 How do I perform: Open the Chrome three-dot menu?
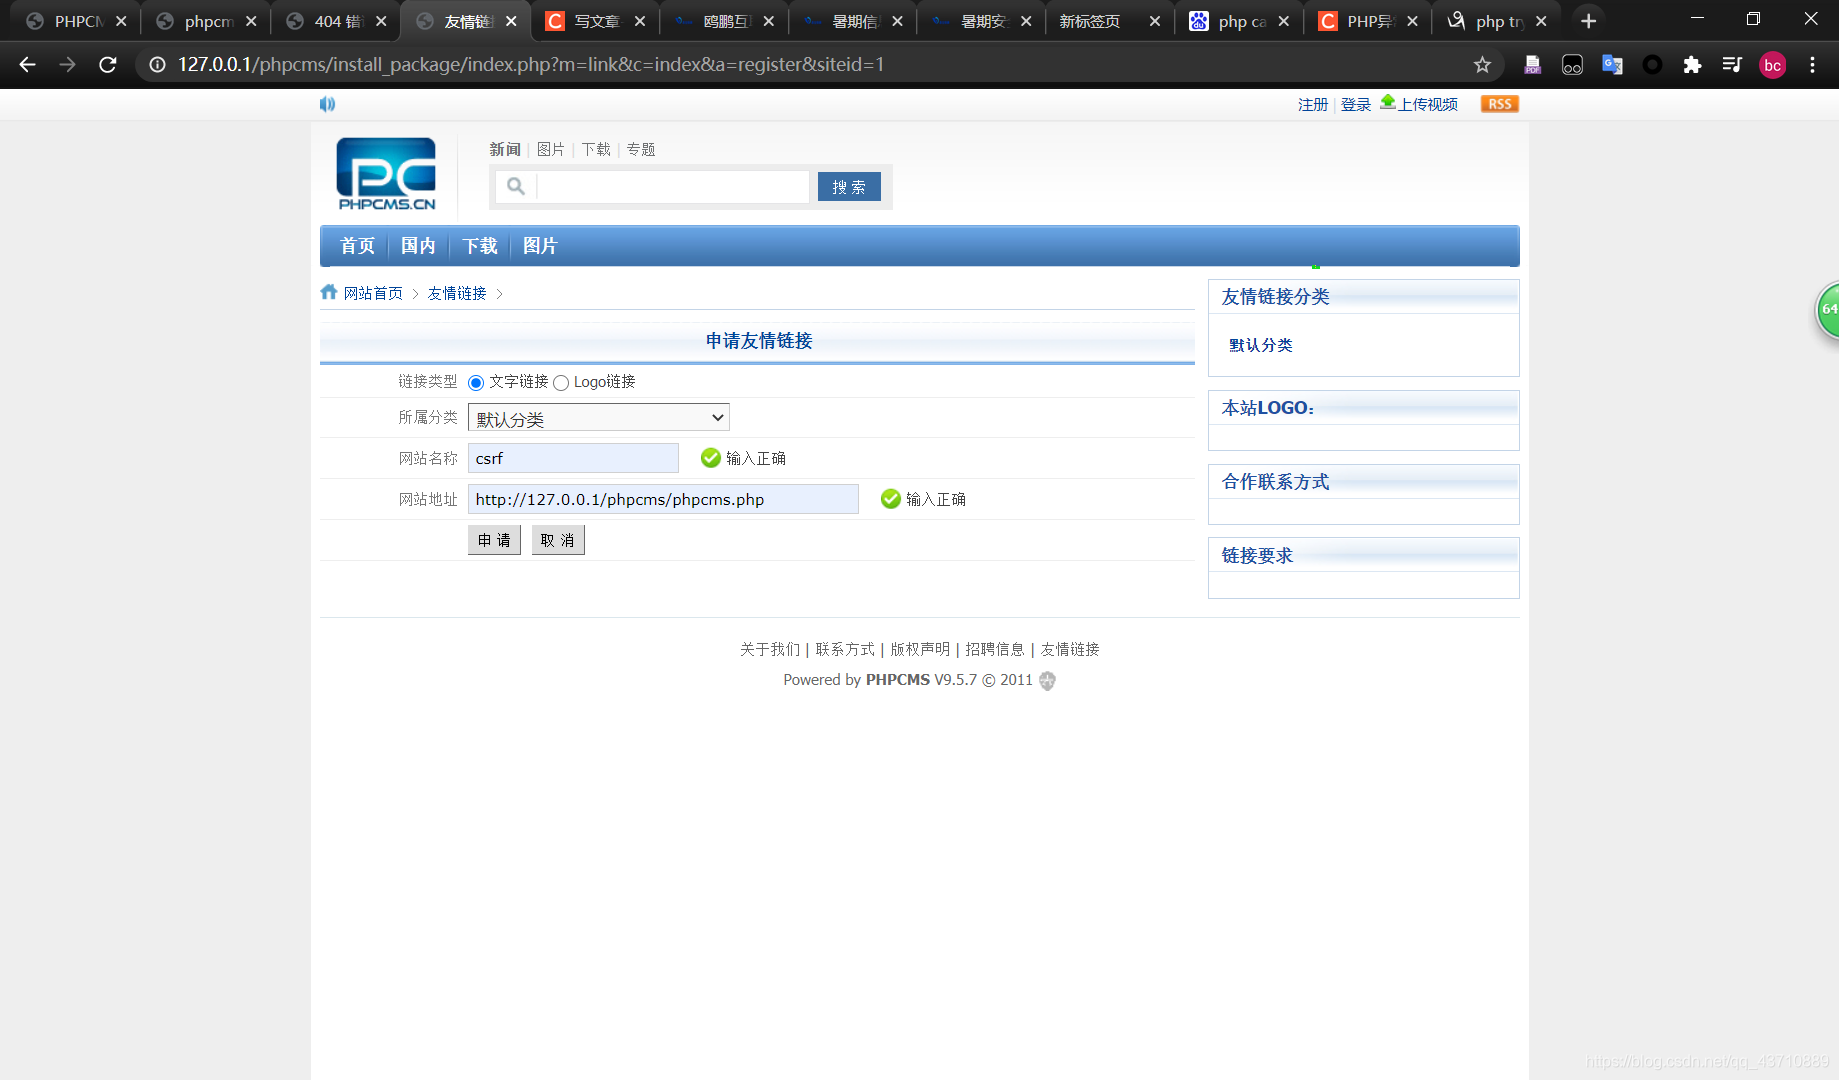click(x=1812, y=65)
